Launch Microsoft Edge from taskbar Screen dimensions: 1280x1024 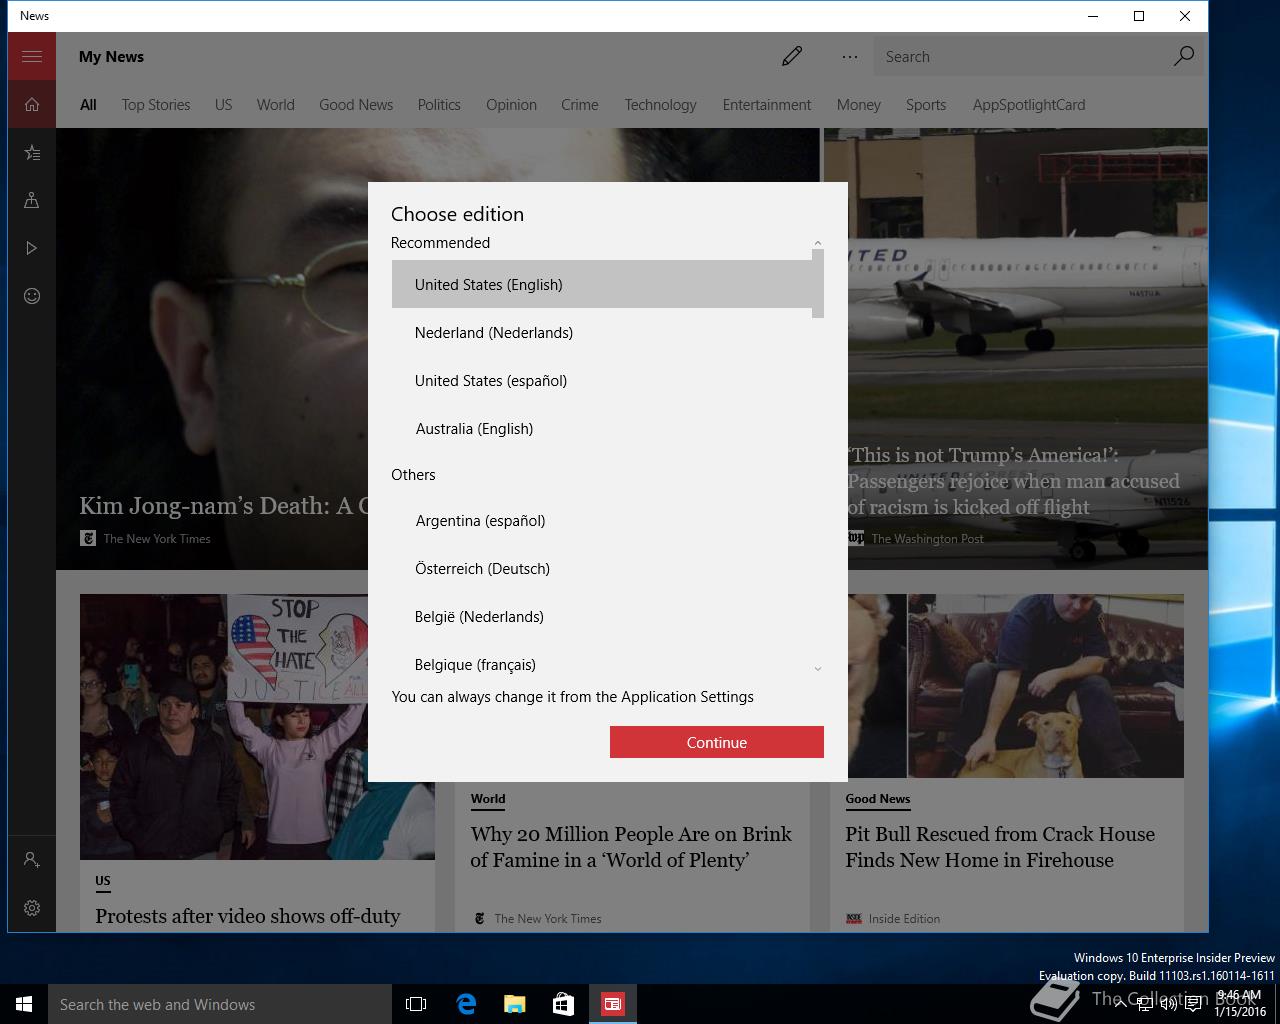pos(466,1004)
